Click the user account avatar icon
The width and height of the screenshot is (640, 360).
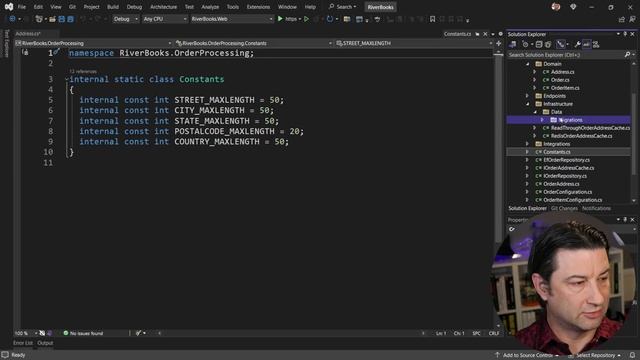556,7
